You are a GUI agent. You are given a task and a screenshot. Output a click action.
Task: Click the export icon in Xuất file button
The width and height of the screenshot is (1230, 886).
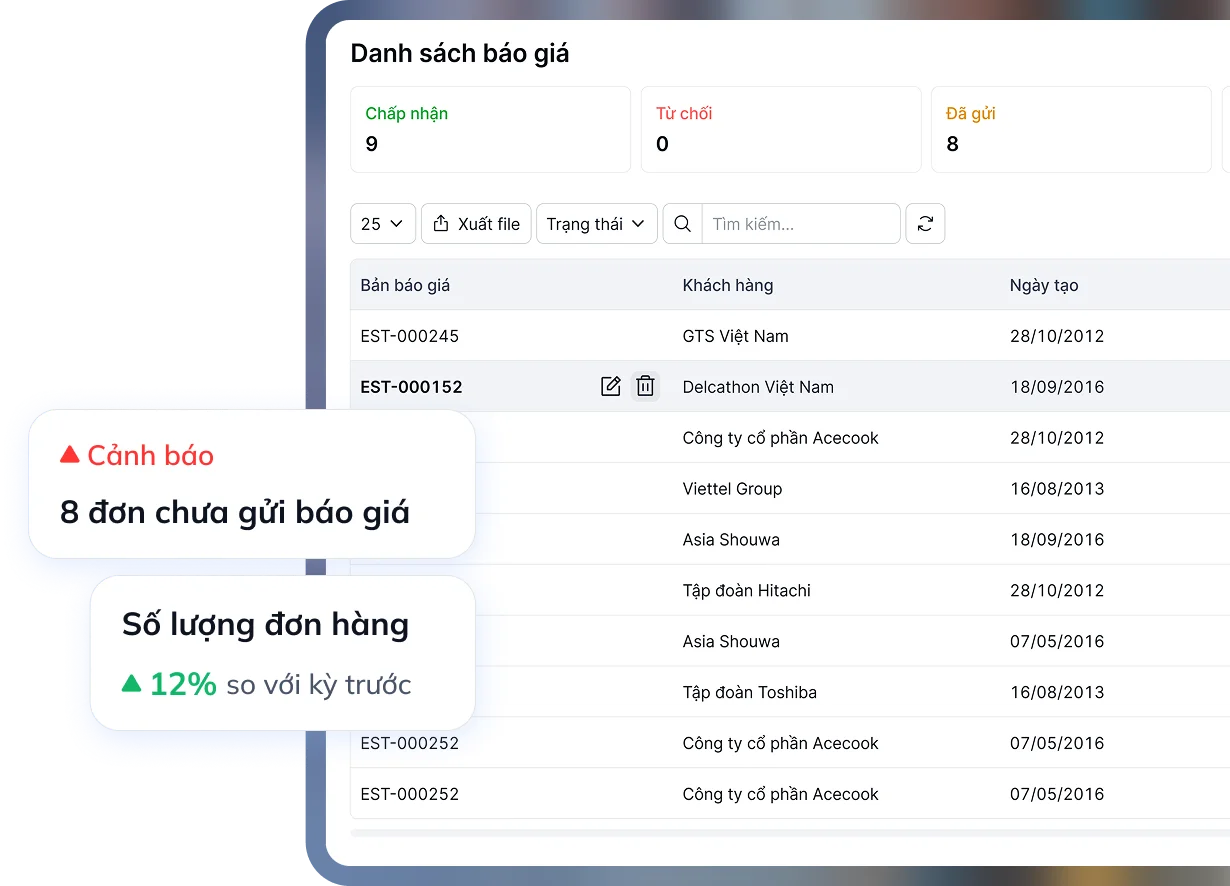pyautogui.click(x=441, y=224)
